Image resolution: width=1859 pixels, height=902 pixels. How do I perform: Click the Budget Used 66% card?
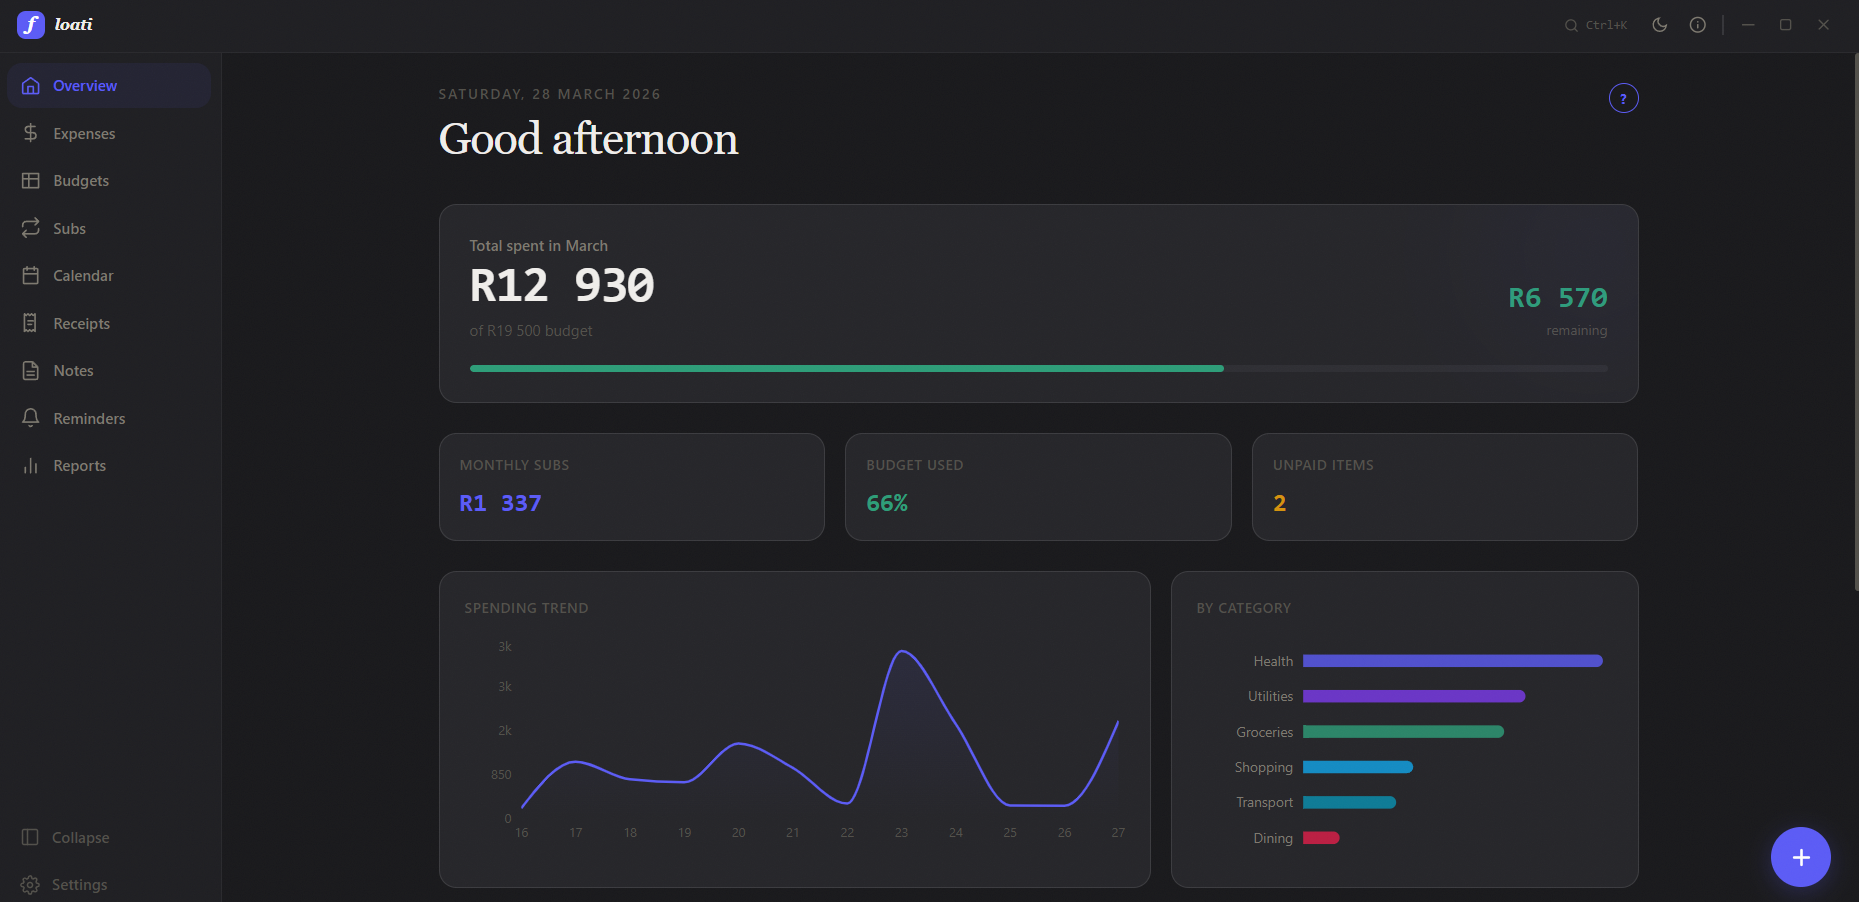[x=1038, y=487]
